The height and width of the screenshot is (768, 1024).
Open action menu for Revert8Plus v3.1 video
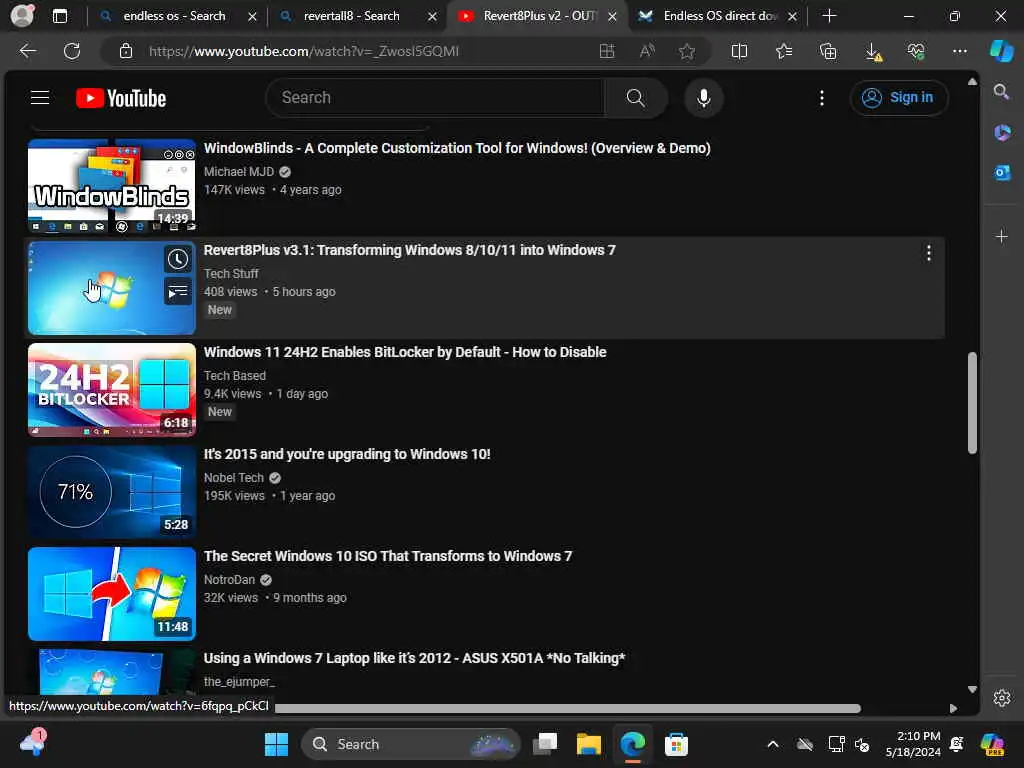coord(928,253)
